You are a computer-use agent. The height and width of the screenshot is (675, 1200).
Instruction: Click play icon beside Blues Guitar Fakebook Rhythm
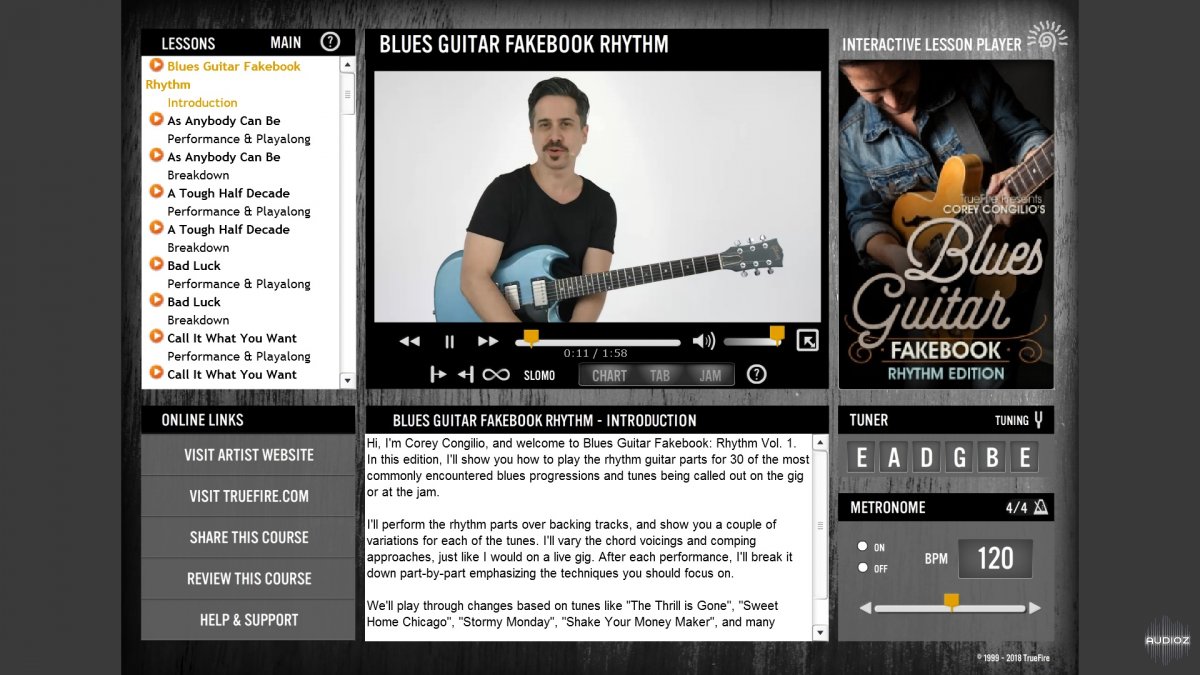[156, 65]
